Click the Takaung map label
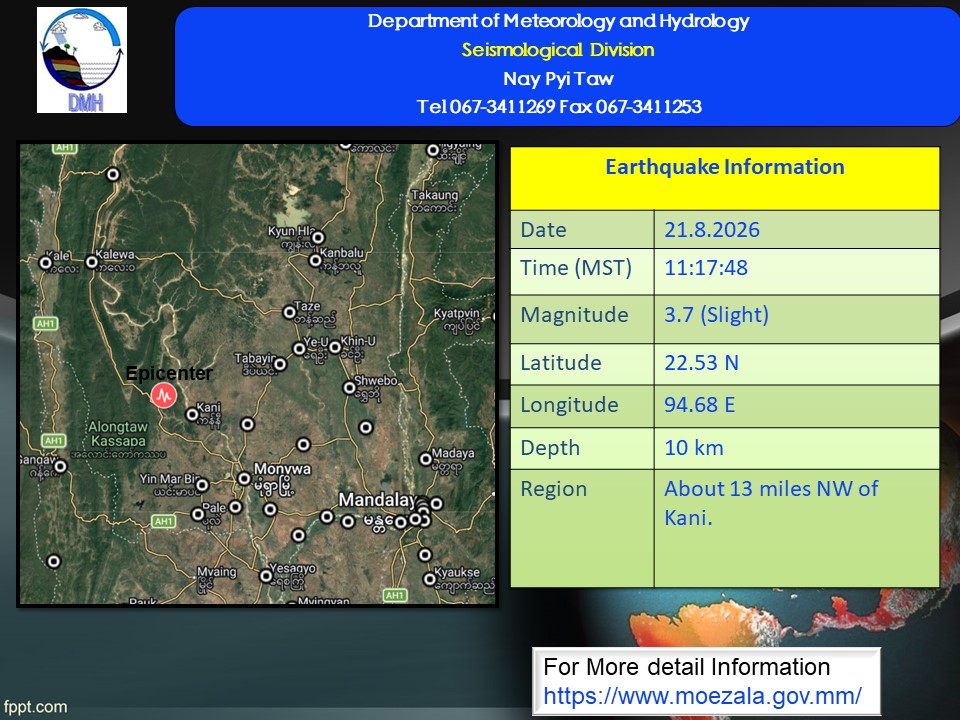Viewport: 960px width, 720px height. (435, 195)
